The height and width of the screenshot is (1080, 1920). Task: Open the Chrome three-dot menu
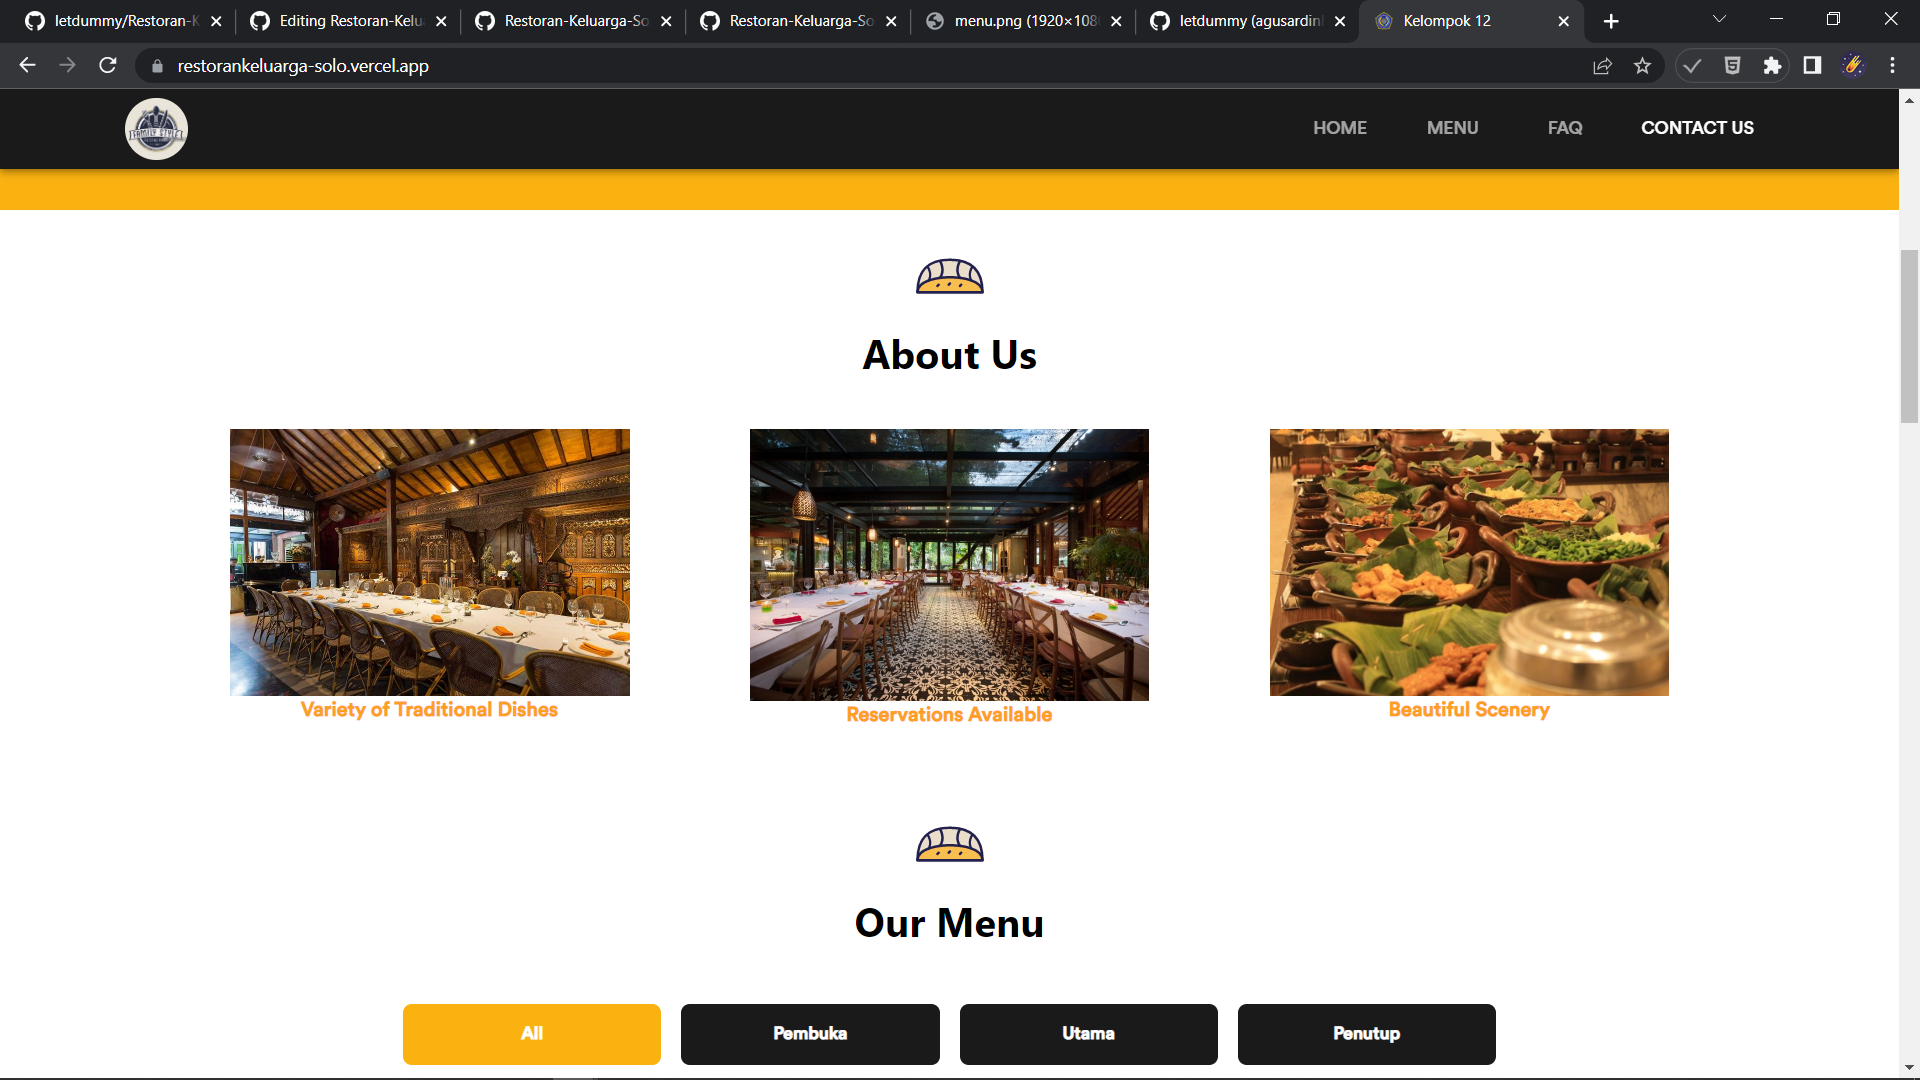(1892, 66)
